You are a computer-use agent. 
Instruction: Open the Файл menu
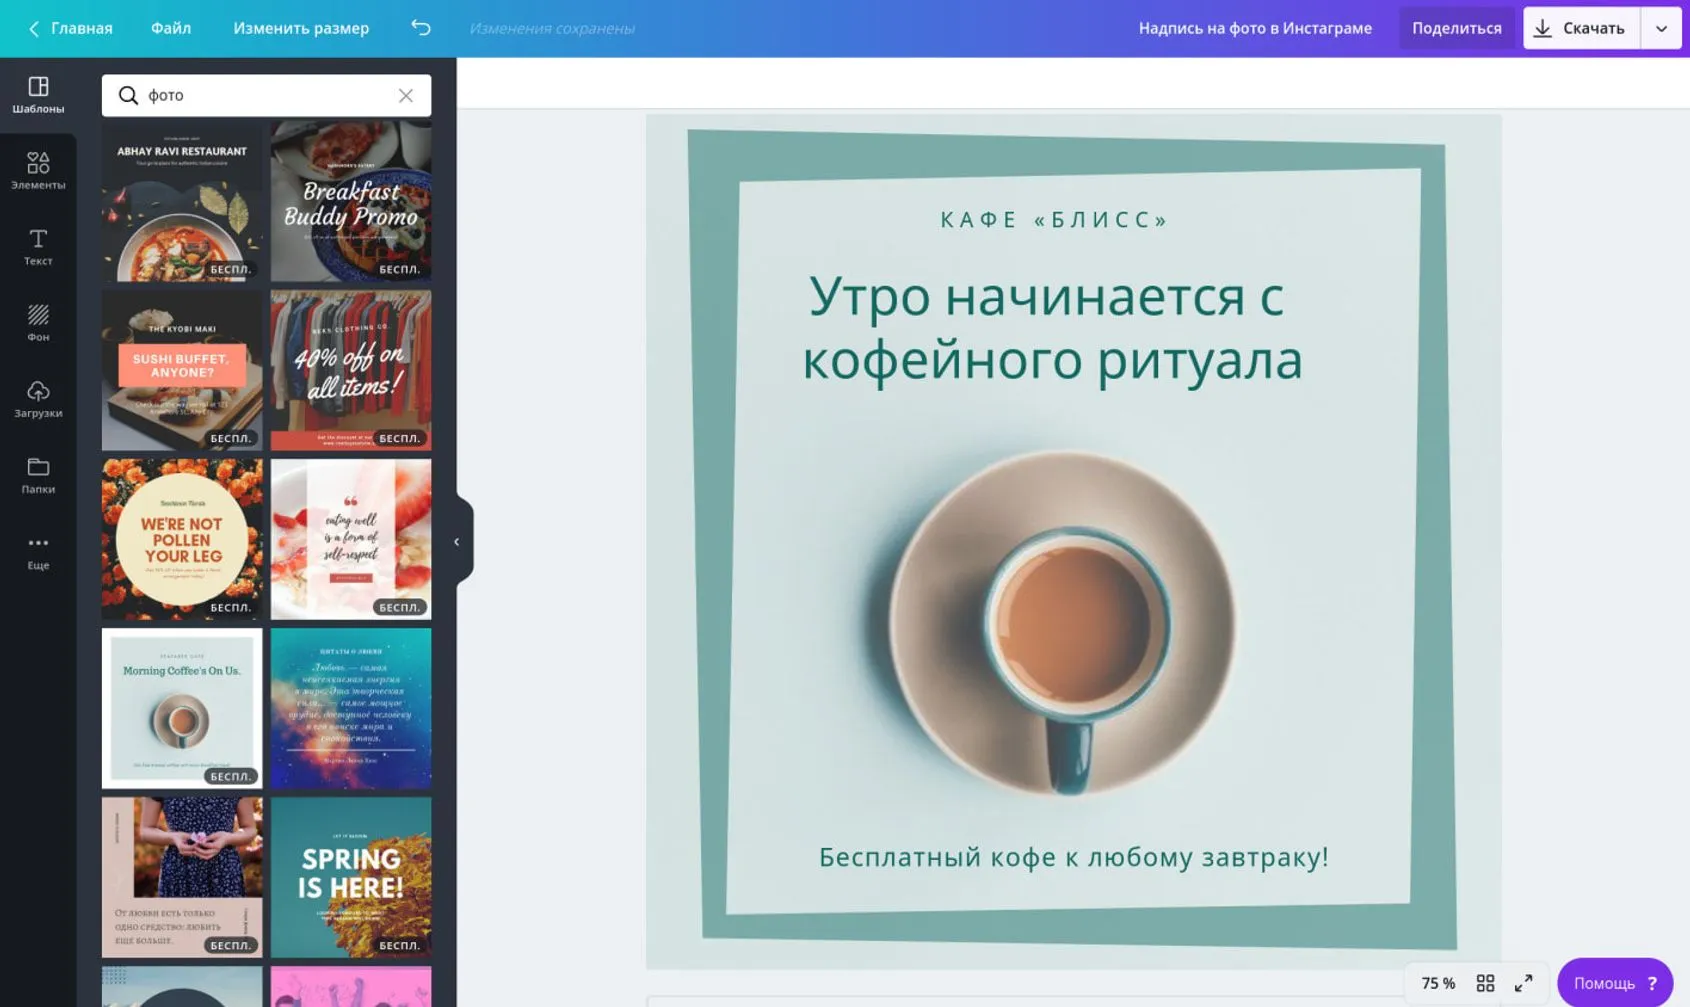tap(171, 28)
